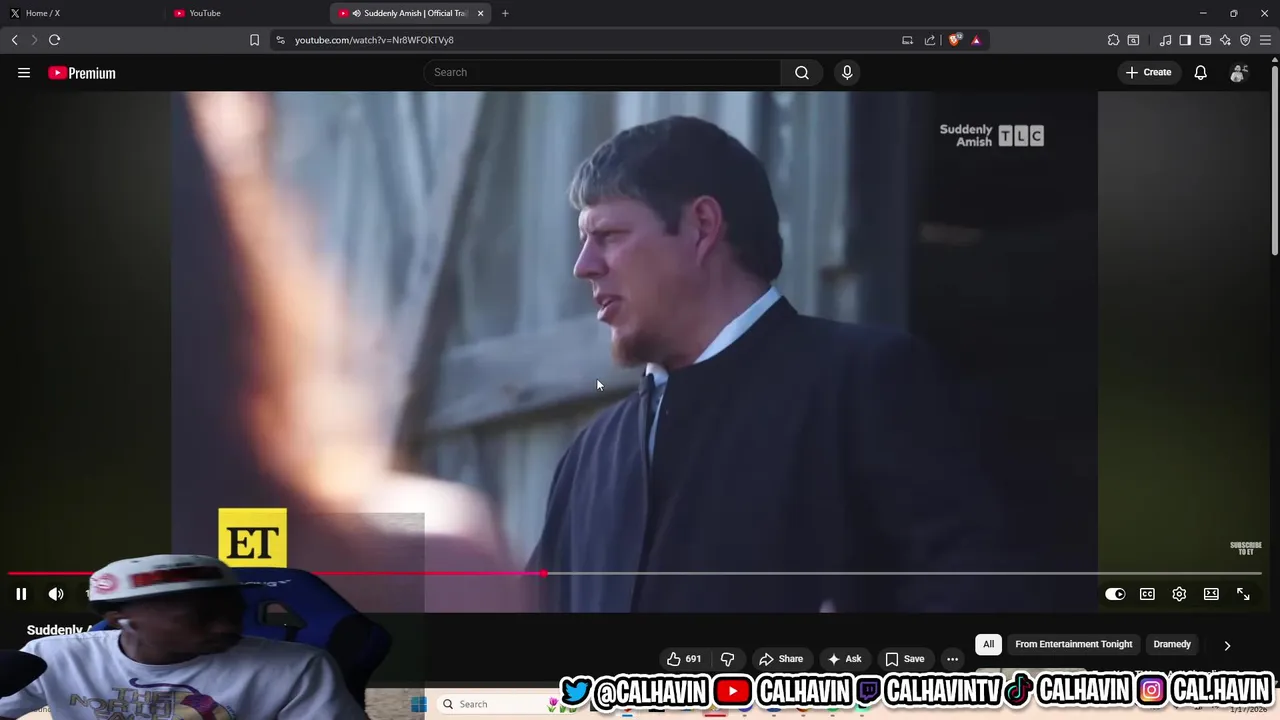
Task: Open browser share icon in address bar
Action: coord(930,40)
